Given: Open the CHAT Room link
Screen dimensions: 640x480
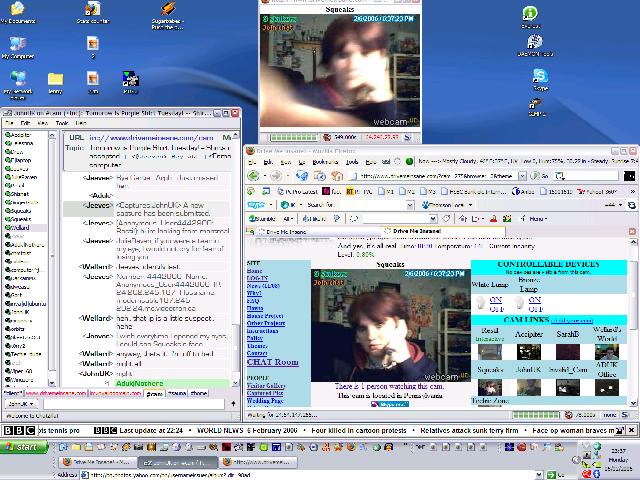Looking at the screenshot, I should (271, 361).
